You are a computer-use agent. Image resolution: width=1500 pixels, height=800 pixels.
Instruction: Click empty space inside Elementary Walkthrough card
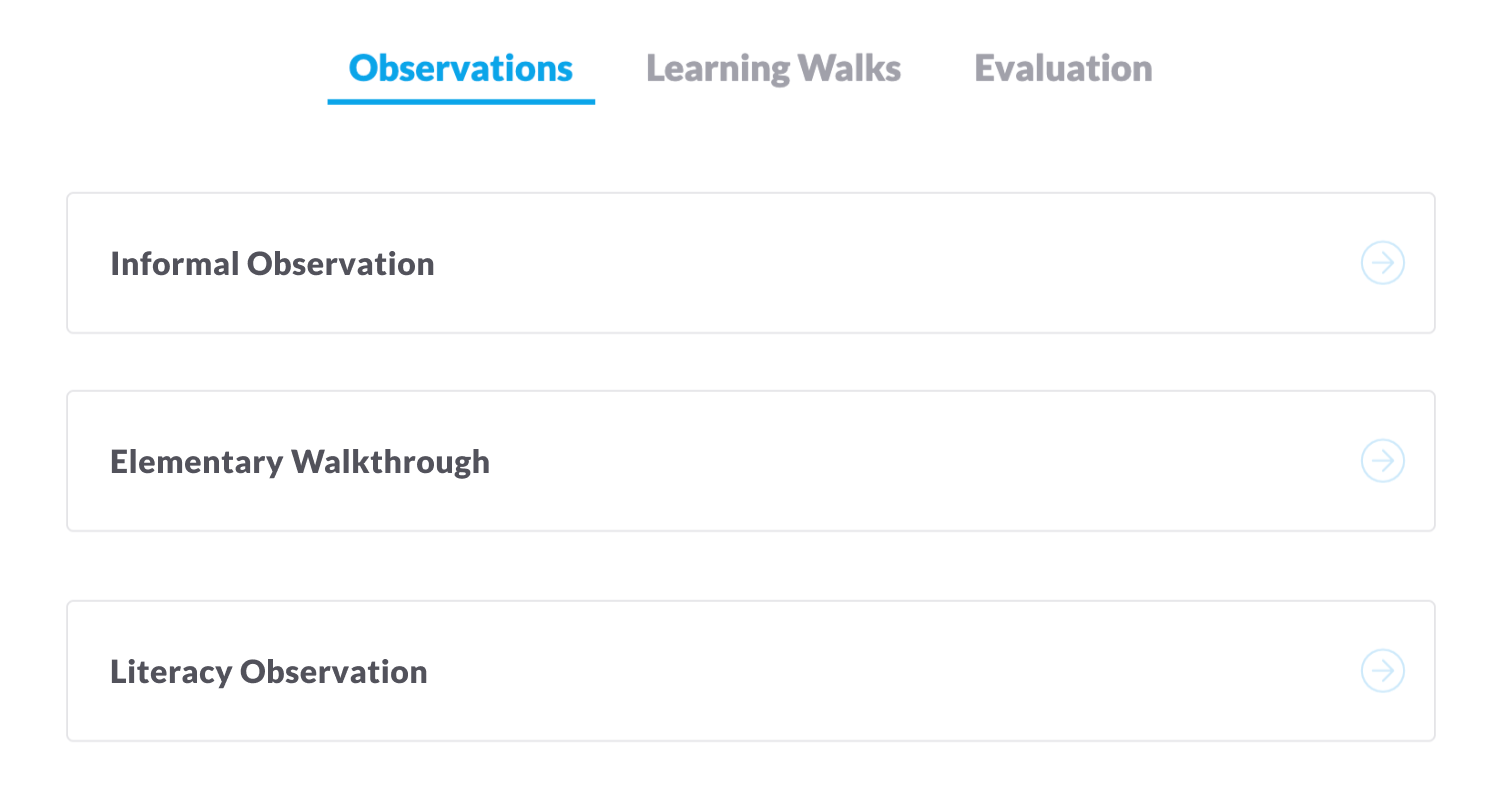pyautogui.click(x=900, y=461)
